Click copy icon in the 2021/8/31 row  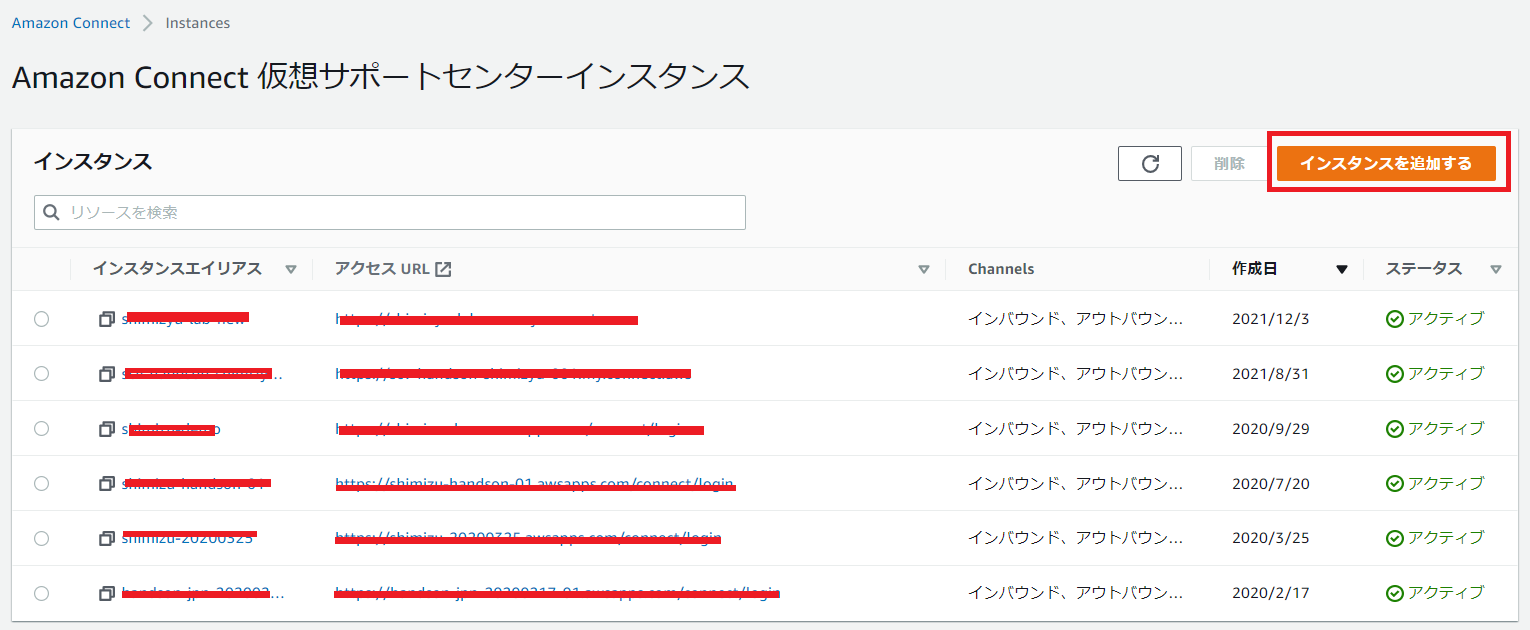(107, 374)
